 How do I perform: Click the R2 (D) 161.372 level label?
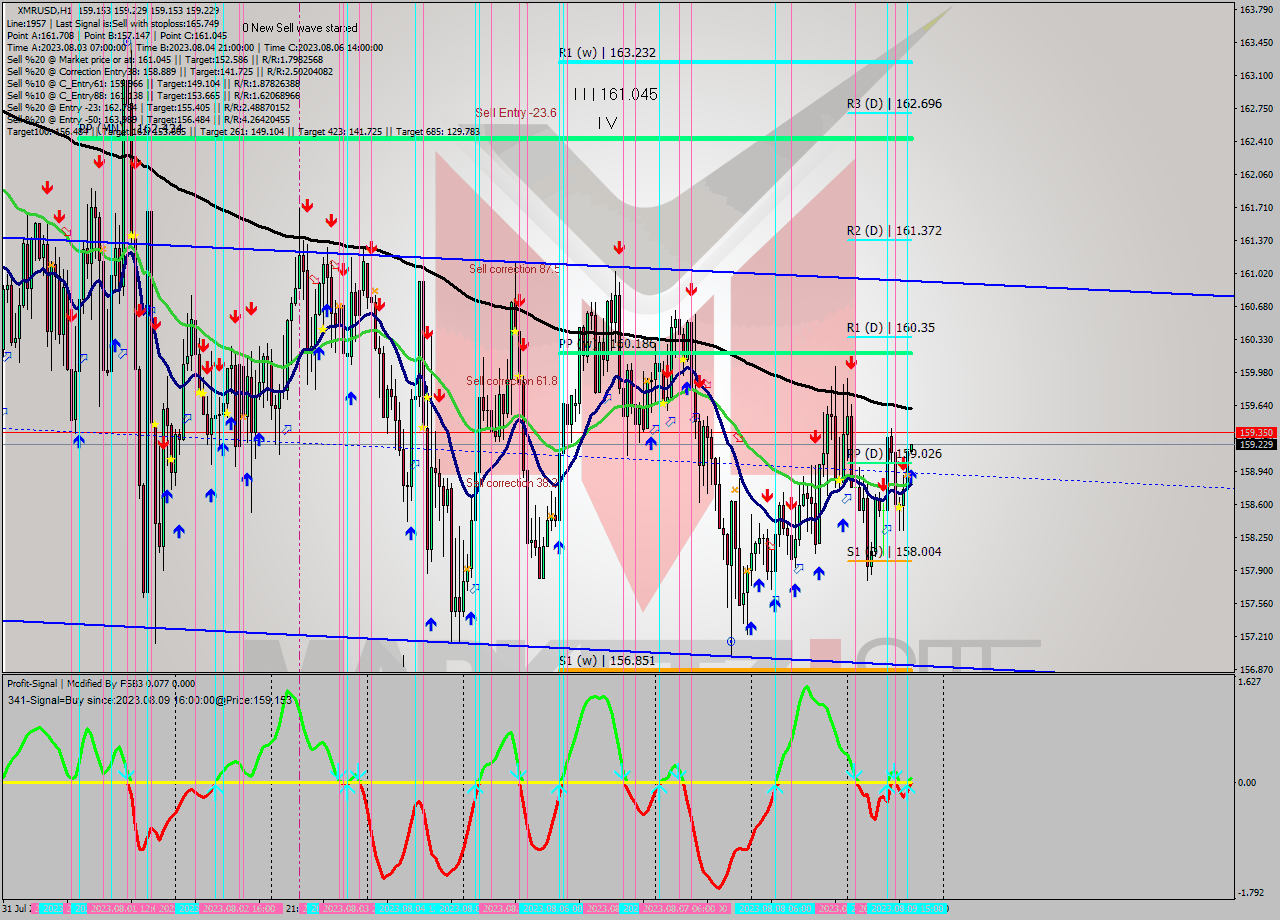(x=894, y=231)
